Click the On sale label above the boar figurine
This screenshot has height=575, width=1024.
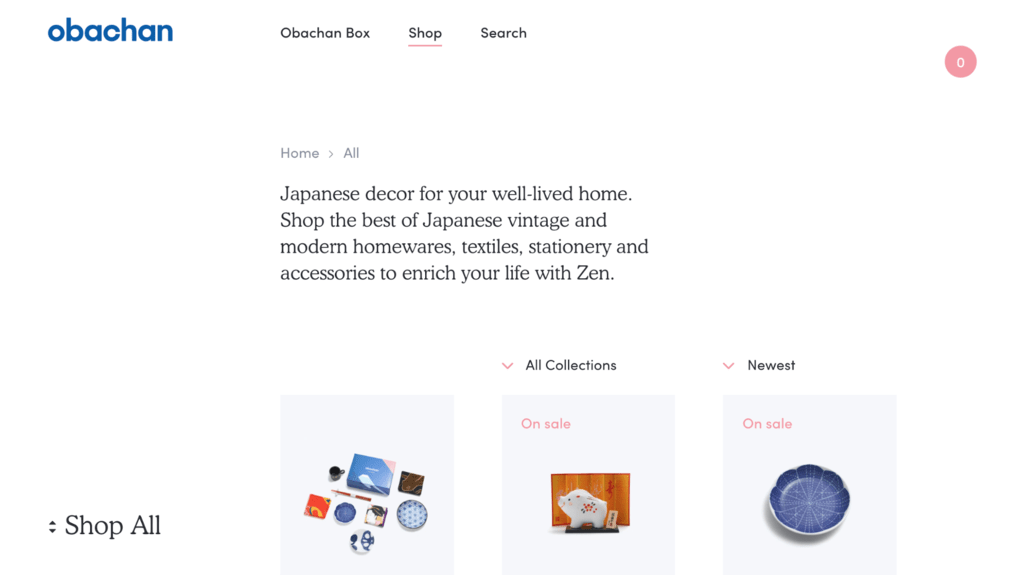coord(546,423)
